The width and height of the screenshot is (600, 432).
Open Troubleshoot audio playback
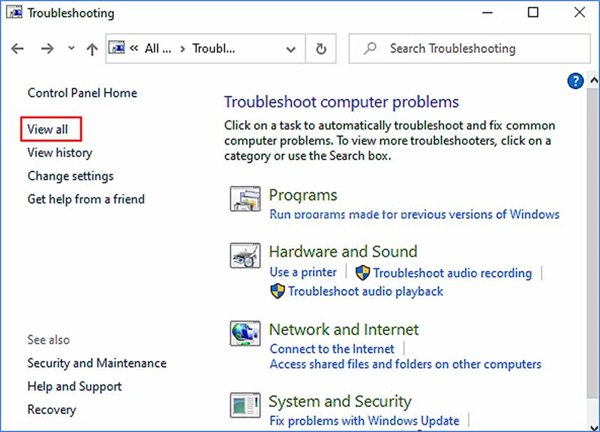[365, 291]
